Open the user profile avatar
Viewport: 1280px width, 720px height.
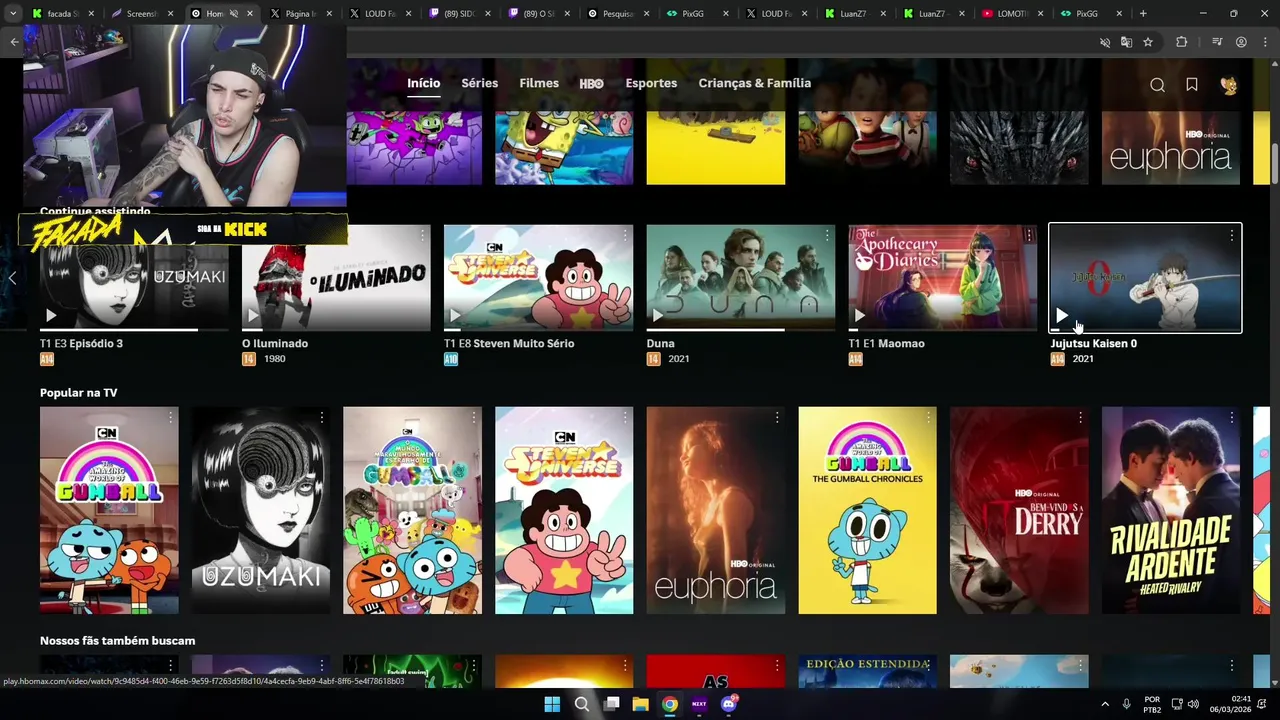pyautogui.click(x=1229, y=85)
